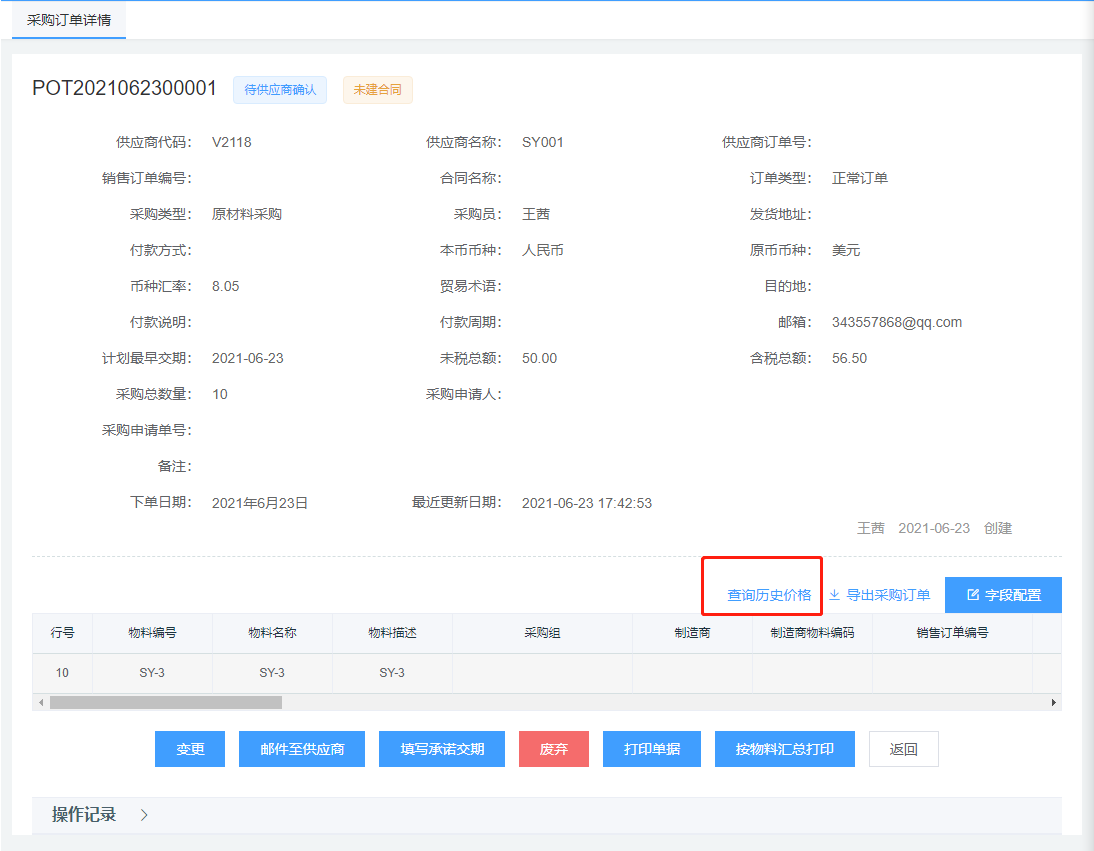
Task: Click the 待供应商确认 status tag
Action: pyautogui.click(x=280, y=90)
